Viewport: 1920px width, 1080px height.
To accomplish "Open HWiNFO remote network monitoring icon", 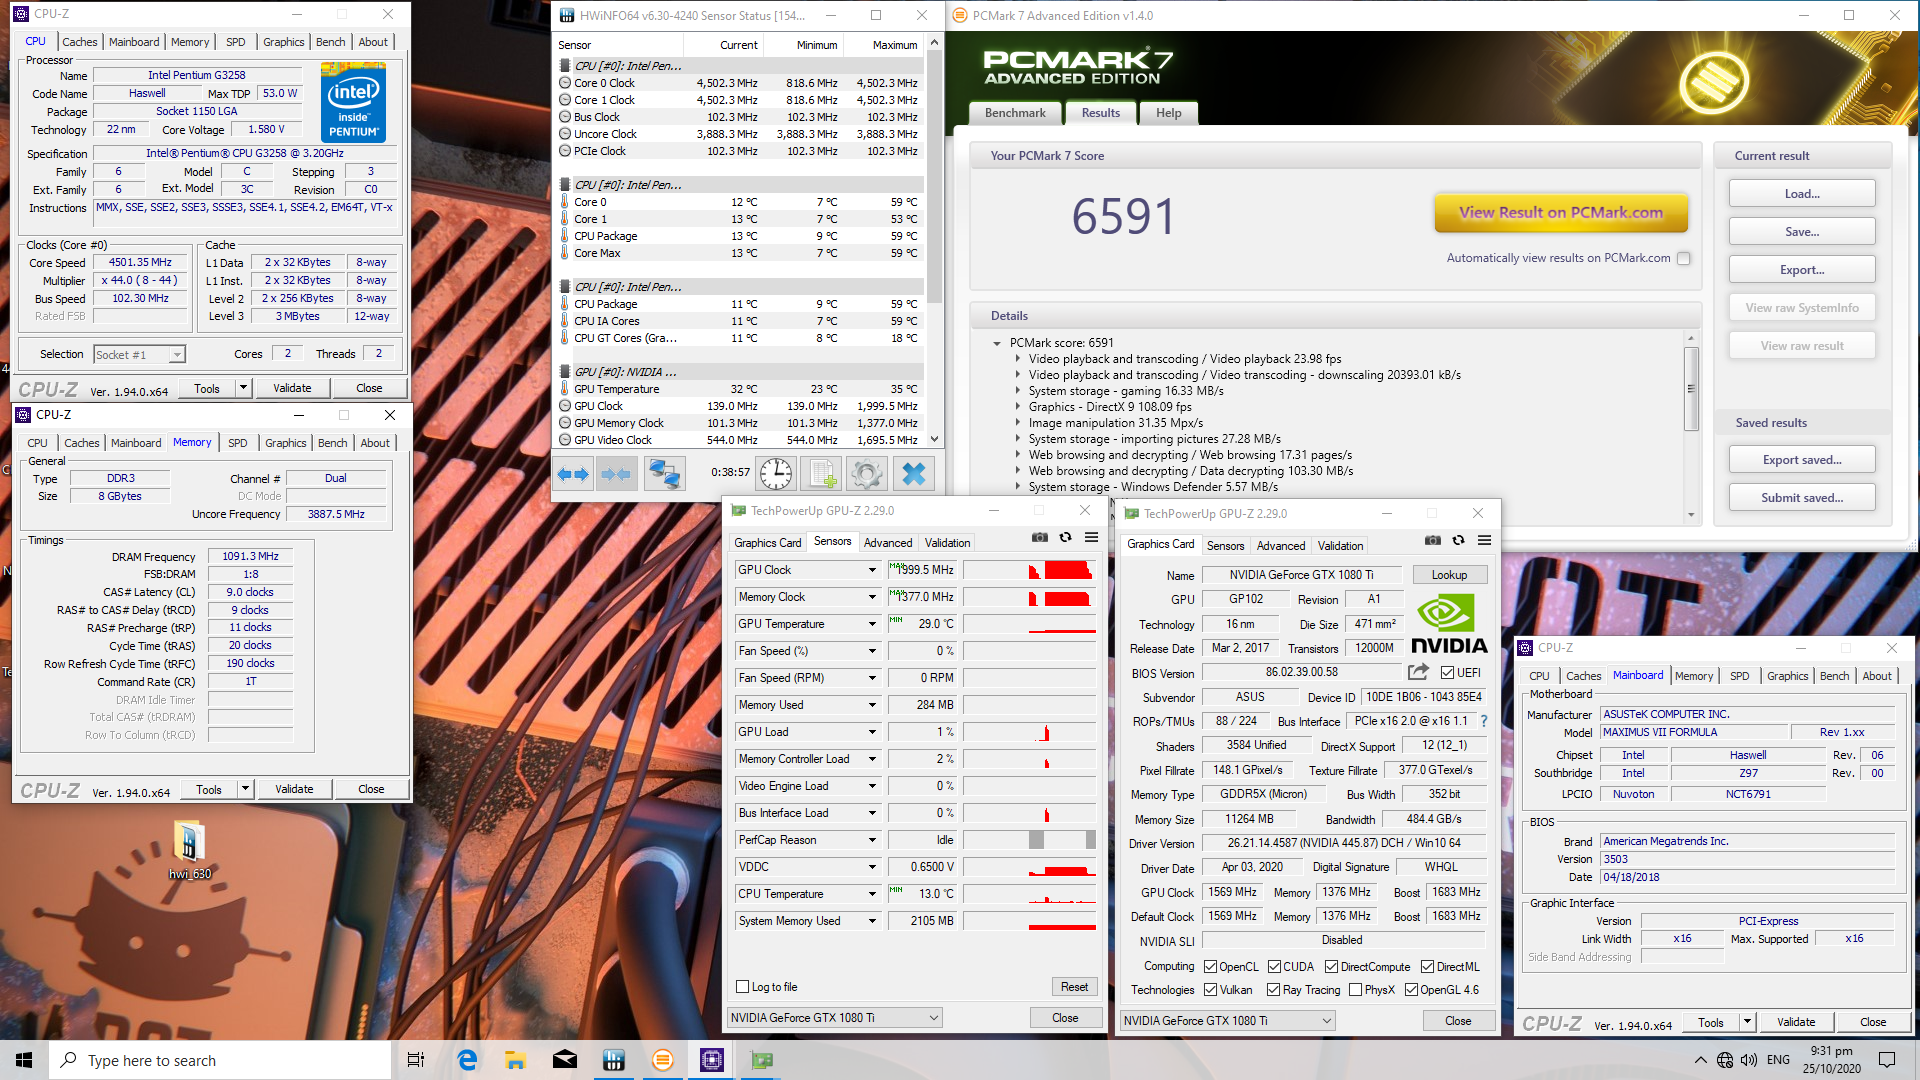I will pos(665,474).
